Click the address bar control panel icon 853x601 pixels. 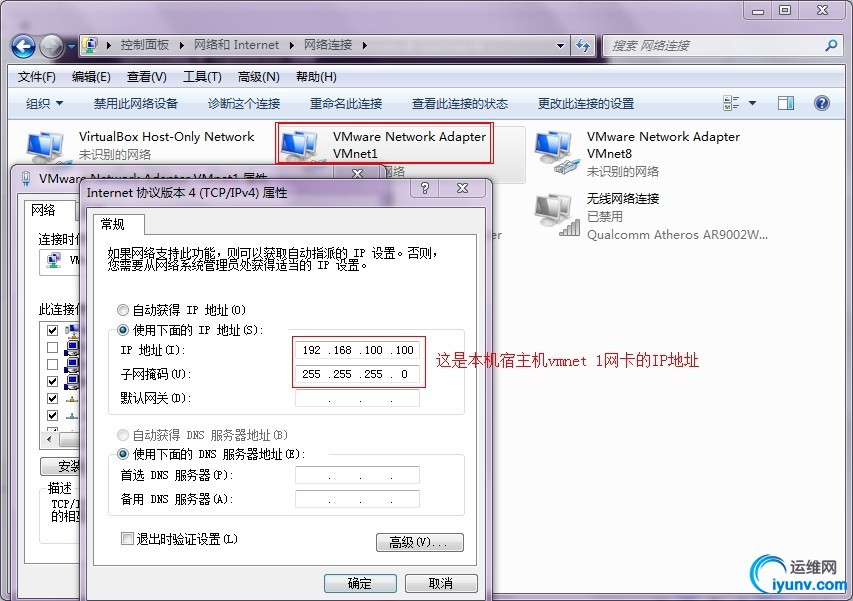[90, 45]
